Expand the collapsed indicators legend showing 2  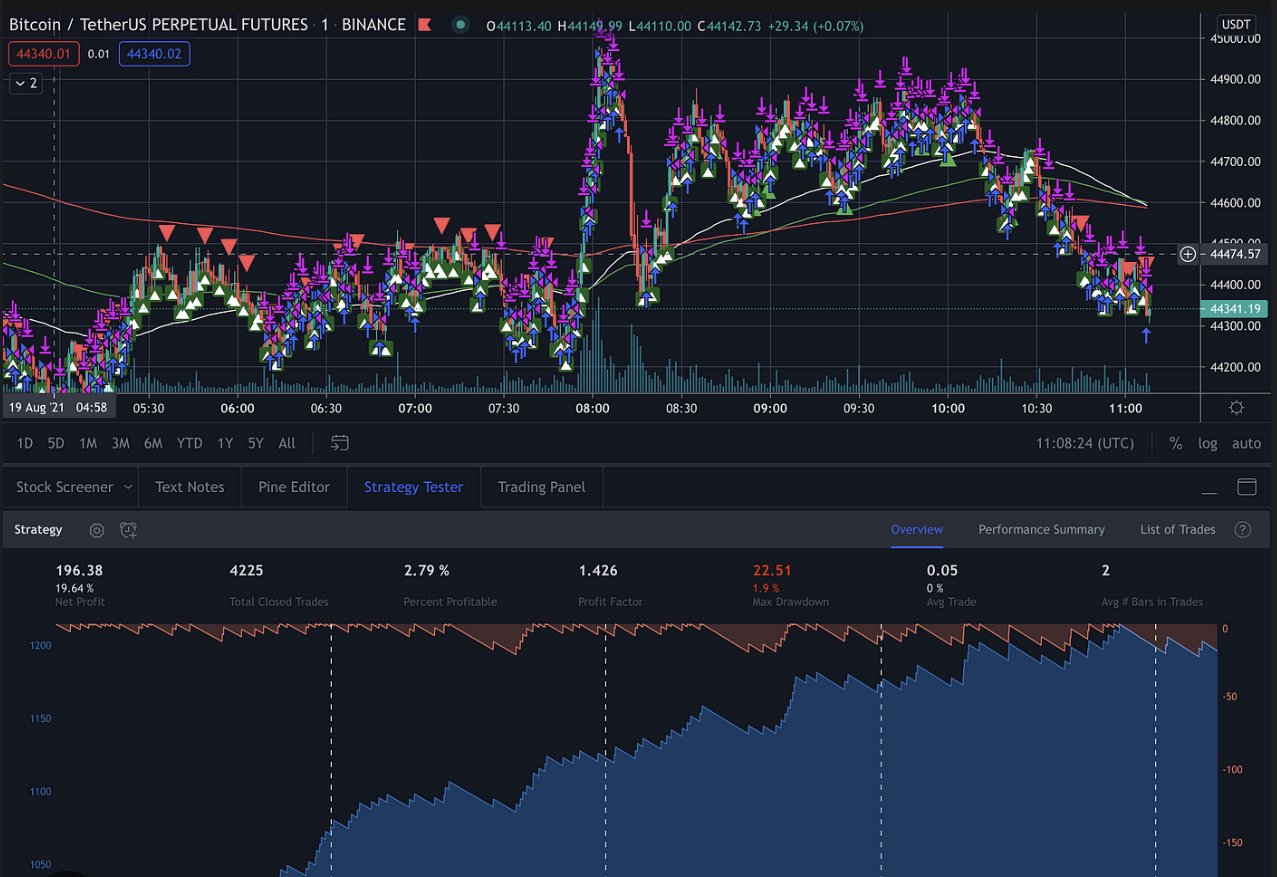point(26,83)
